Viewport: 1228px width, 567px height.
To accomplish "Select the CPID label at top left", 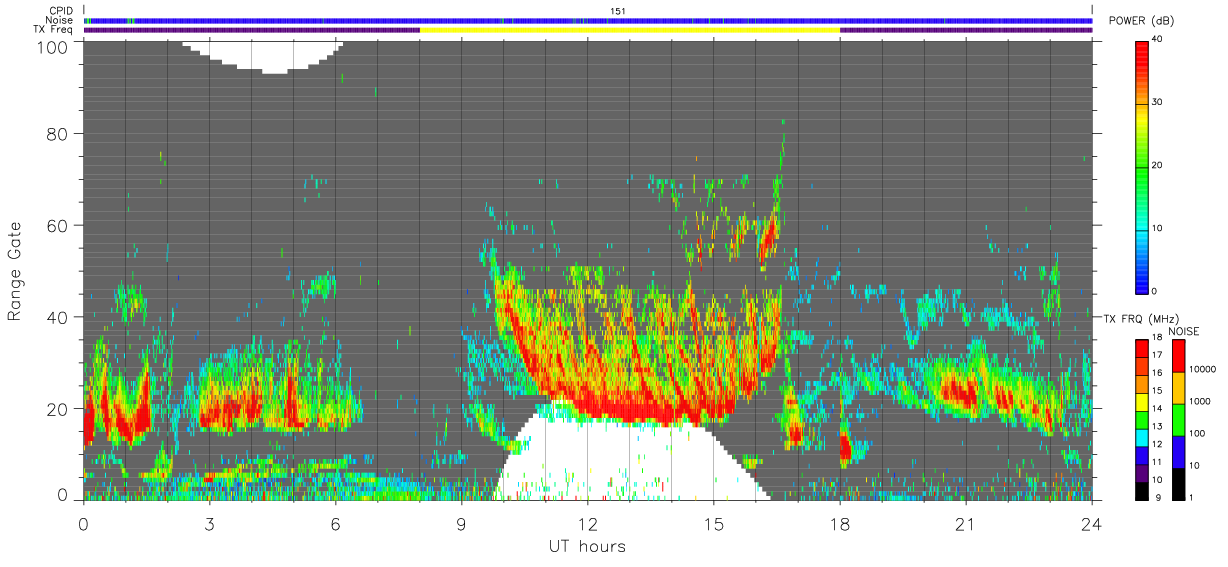I will tap(62, 11).
